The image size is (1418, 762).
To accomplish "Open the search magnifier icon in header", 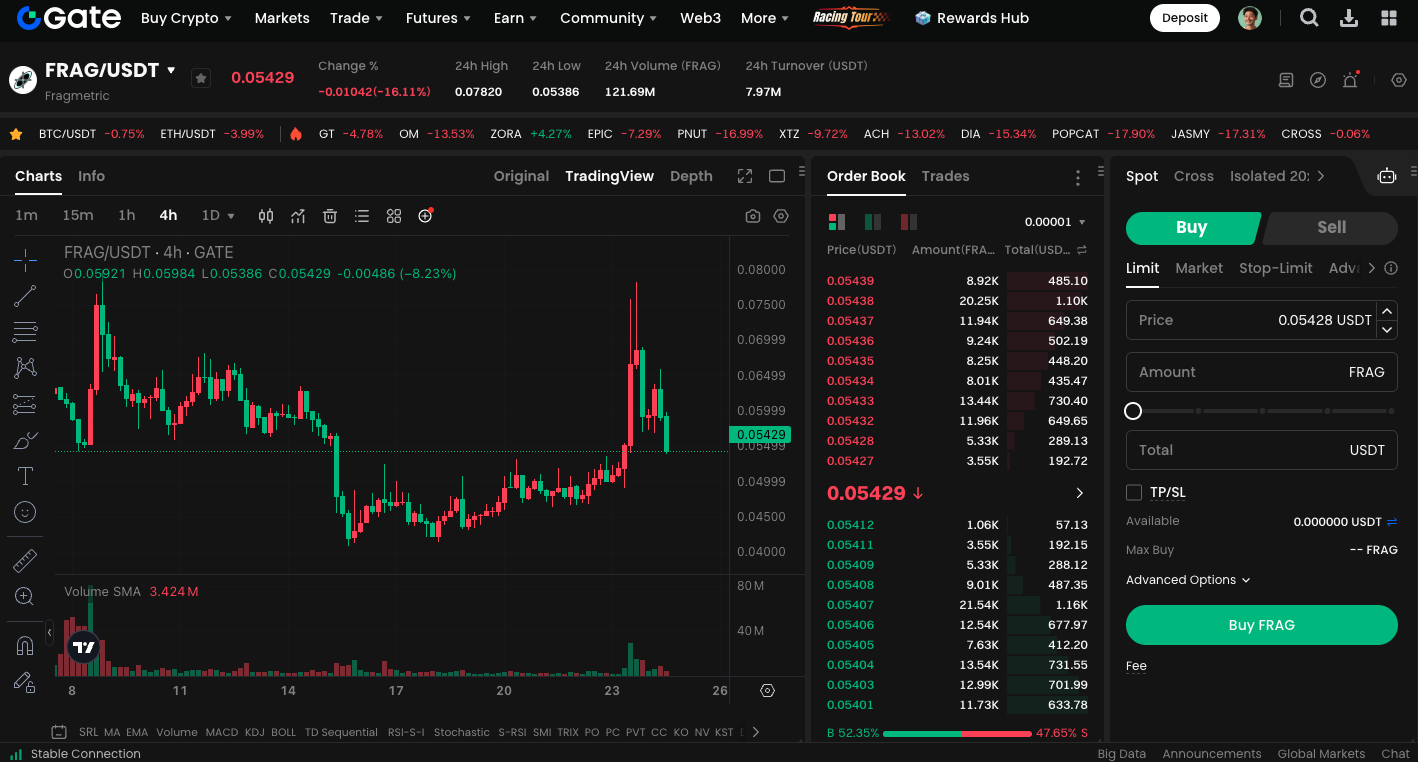I will coord(1308,18).
